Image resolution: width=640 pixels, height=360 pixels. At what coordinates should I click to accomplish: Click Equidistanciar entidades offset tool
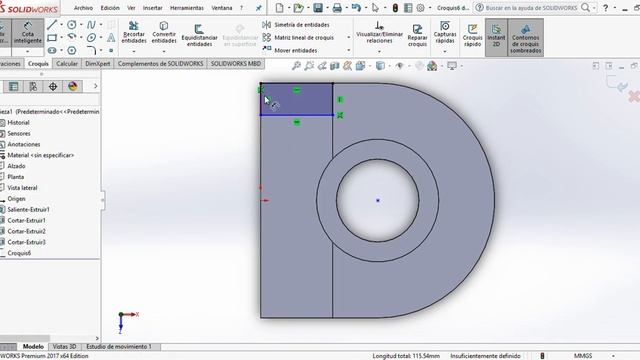tap(199, 35)
